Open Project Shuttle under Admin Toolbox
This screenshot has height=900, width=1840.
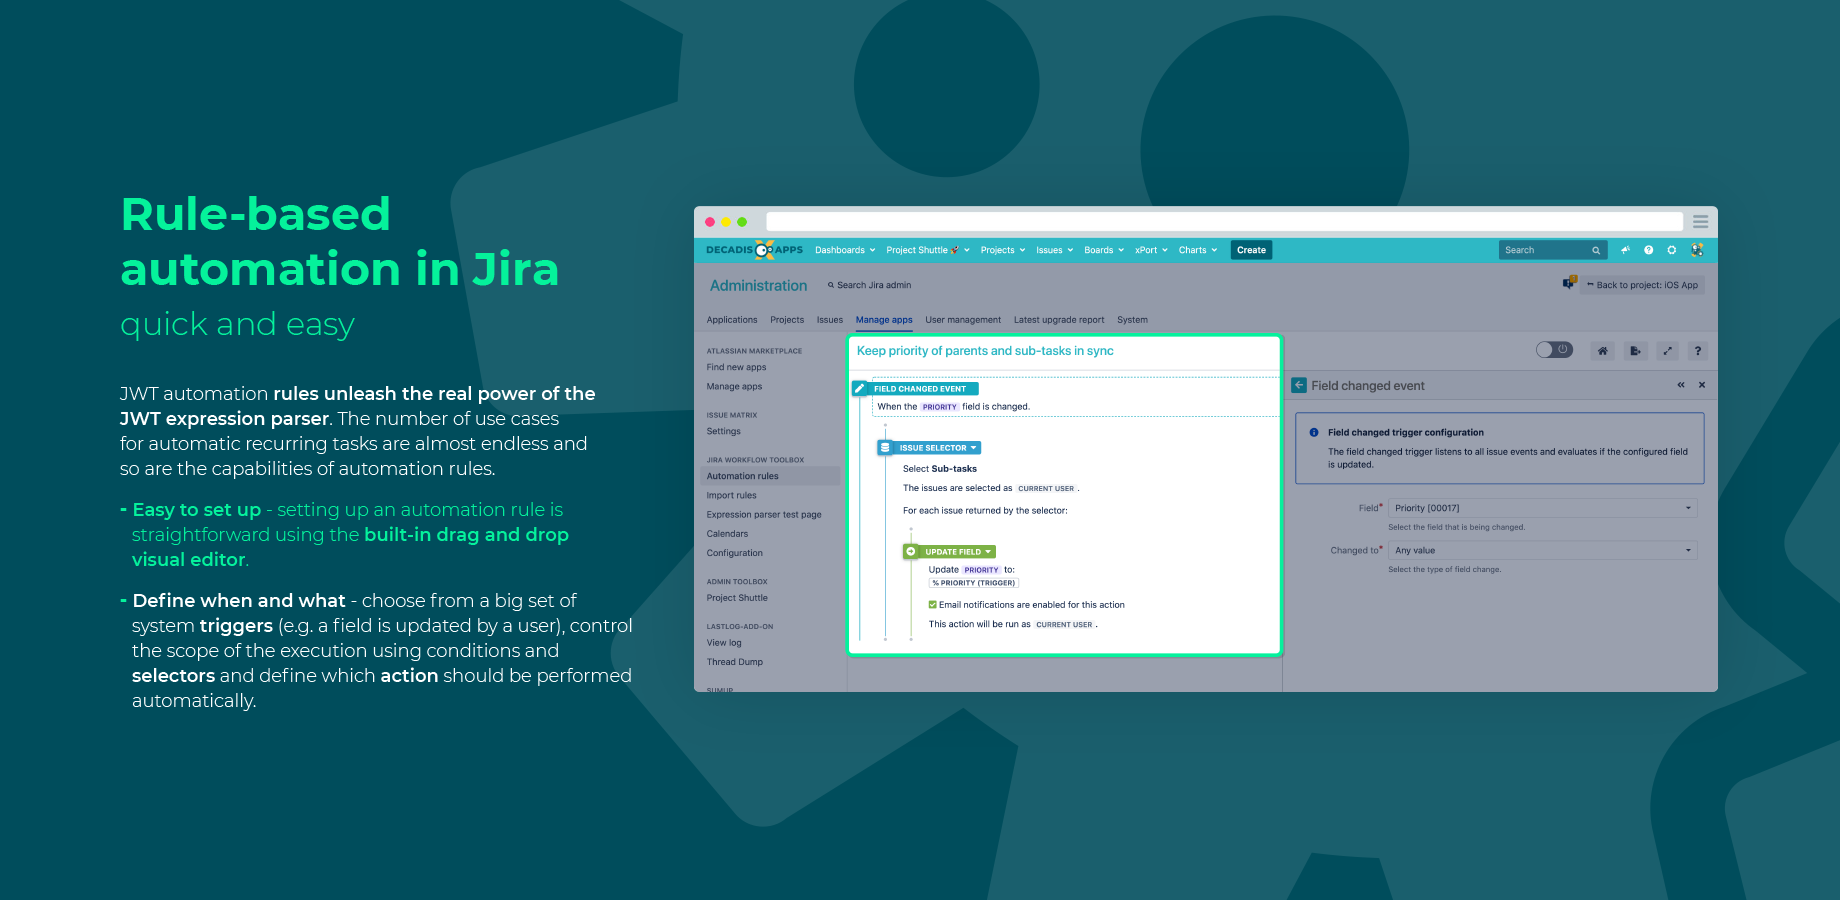(737, 598)
